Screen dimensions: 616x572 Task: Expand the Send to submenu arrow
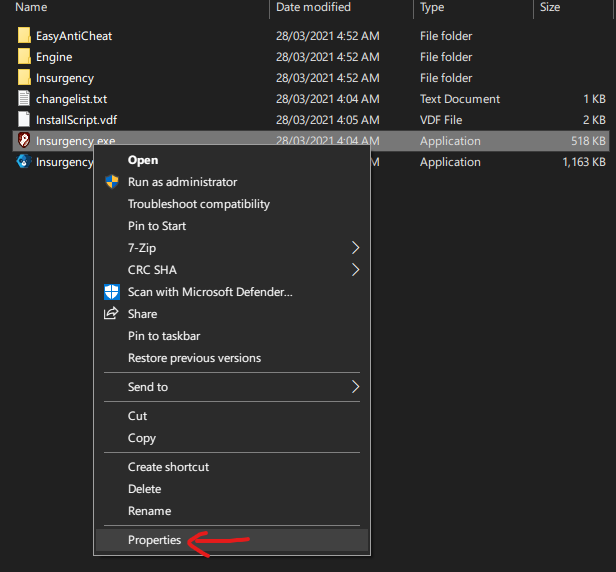click(355, 387)
